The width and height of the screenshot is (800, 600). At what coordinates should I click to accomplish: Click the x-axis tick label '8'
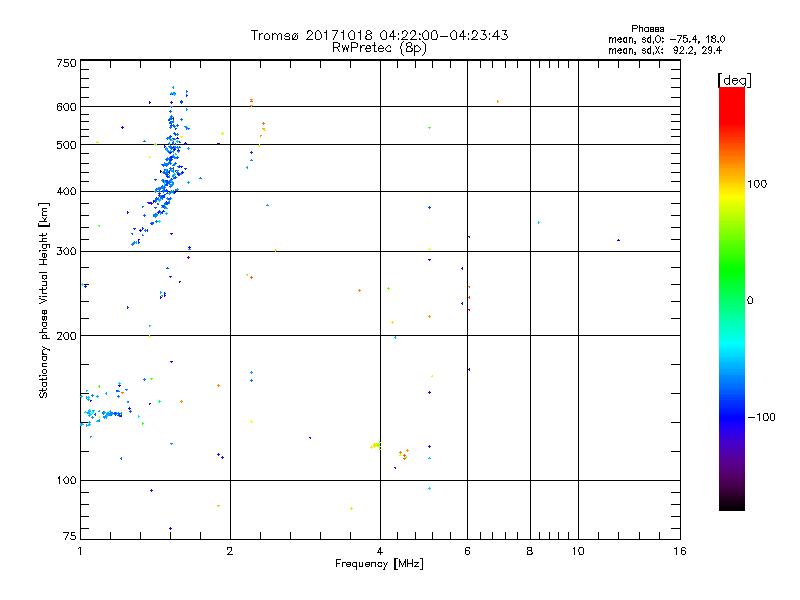tap(530, 551)
